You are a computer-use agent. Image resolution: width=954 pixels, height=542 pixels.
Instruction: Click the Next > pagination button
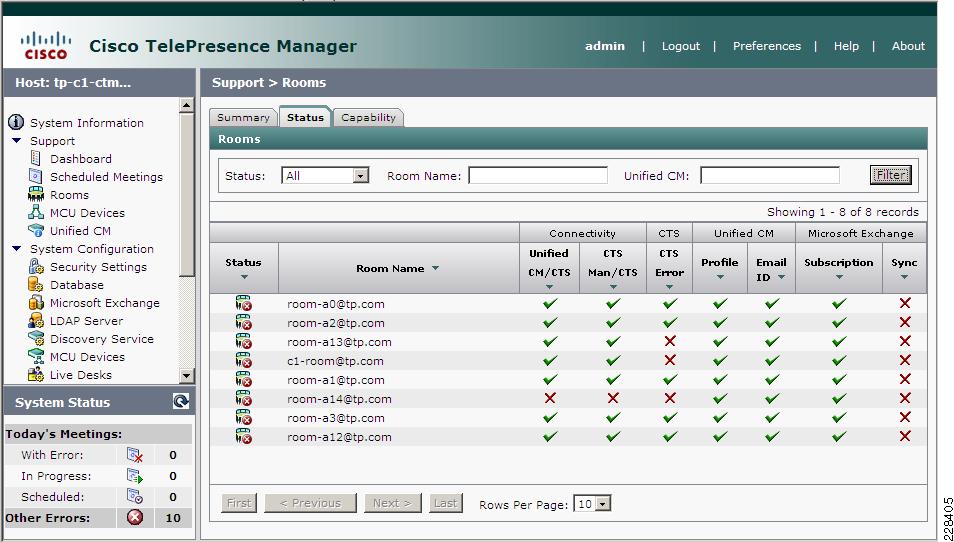[392, 503]
